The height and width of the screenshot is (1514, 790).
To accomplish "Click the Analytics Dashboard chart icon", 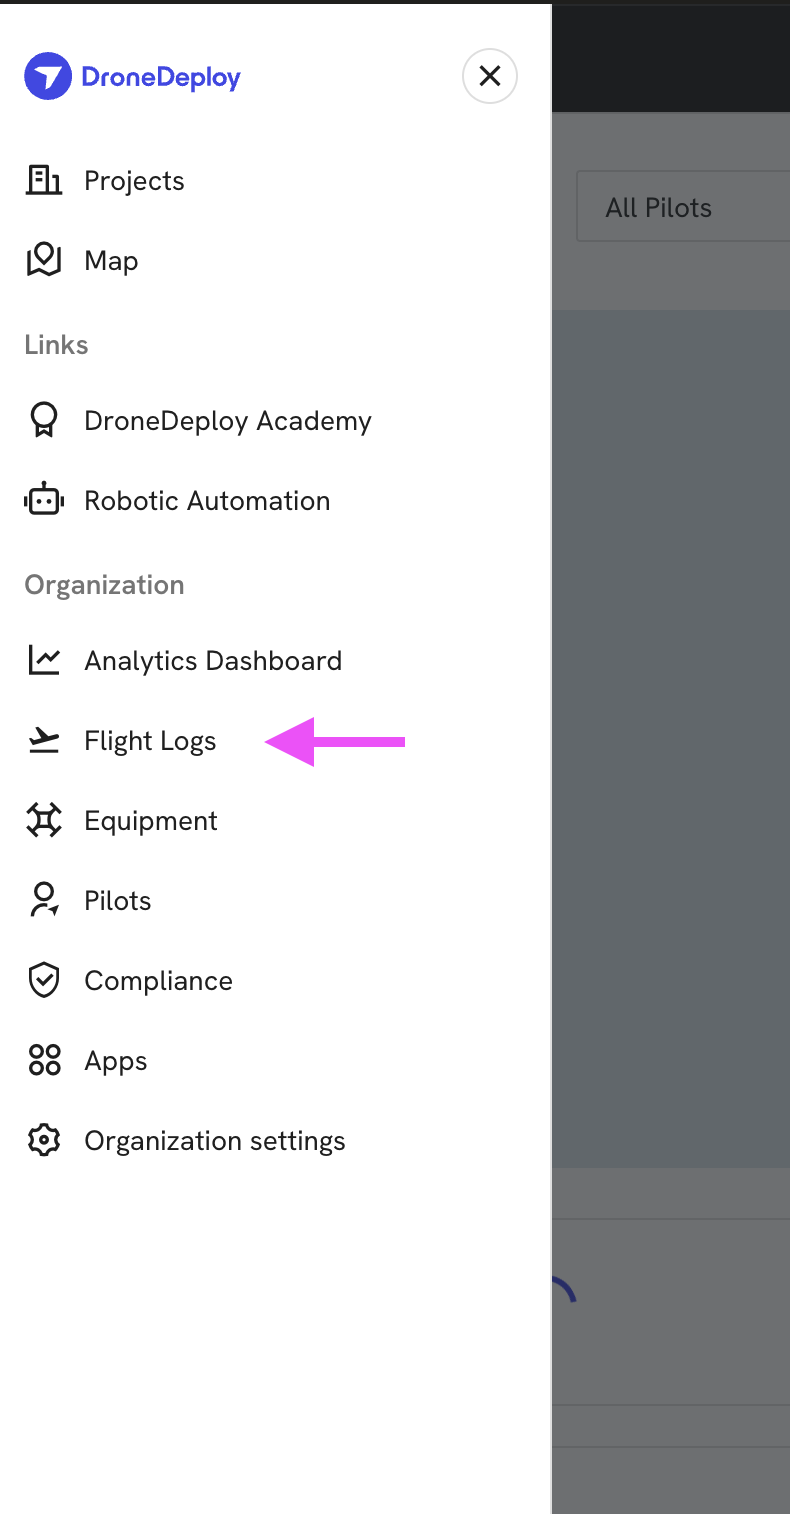I will pyautogui.click(x=44, y=660).
